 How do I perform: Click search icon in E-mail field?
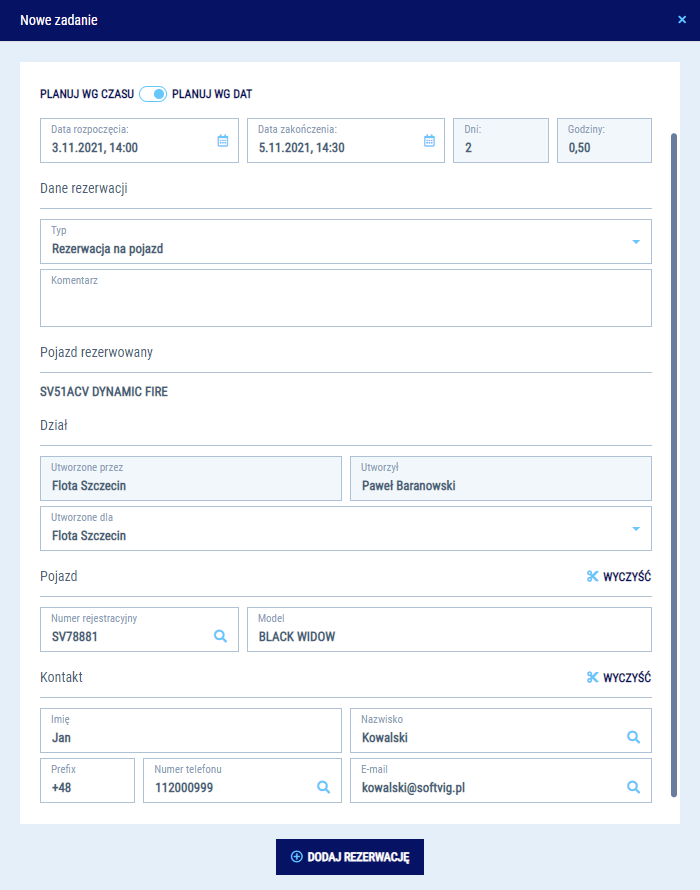tap(633, 787)
